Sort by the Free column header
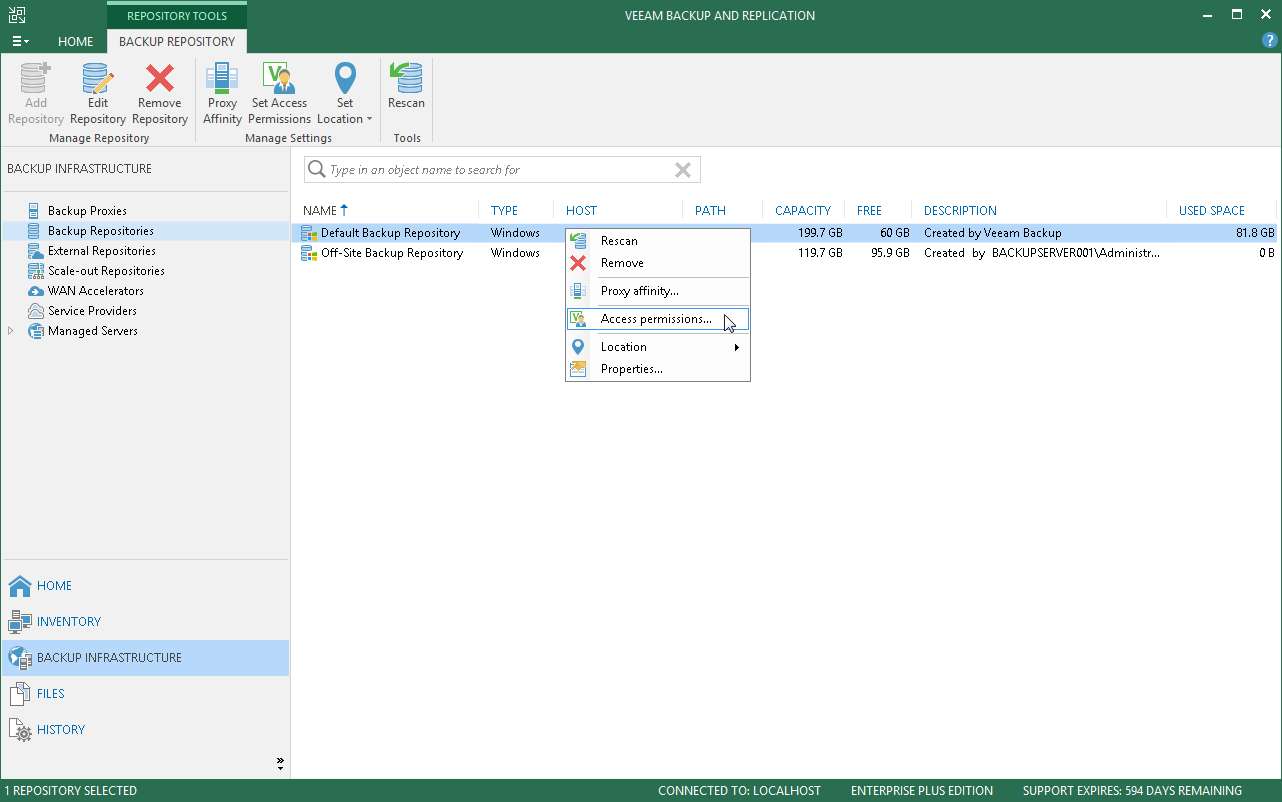Image resolution: width=1282 pixels, height=802 pixels. [x=869, y=211]
